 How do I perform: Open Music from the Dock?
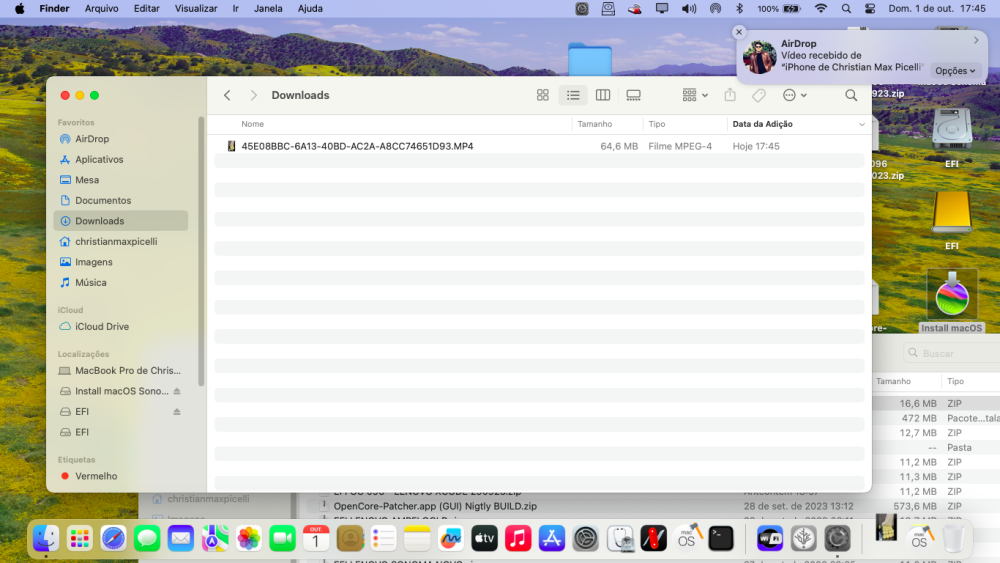[518, 539]
